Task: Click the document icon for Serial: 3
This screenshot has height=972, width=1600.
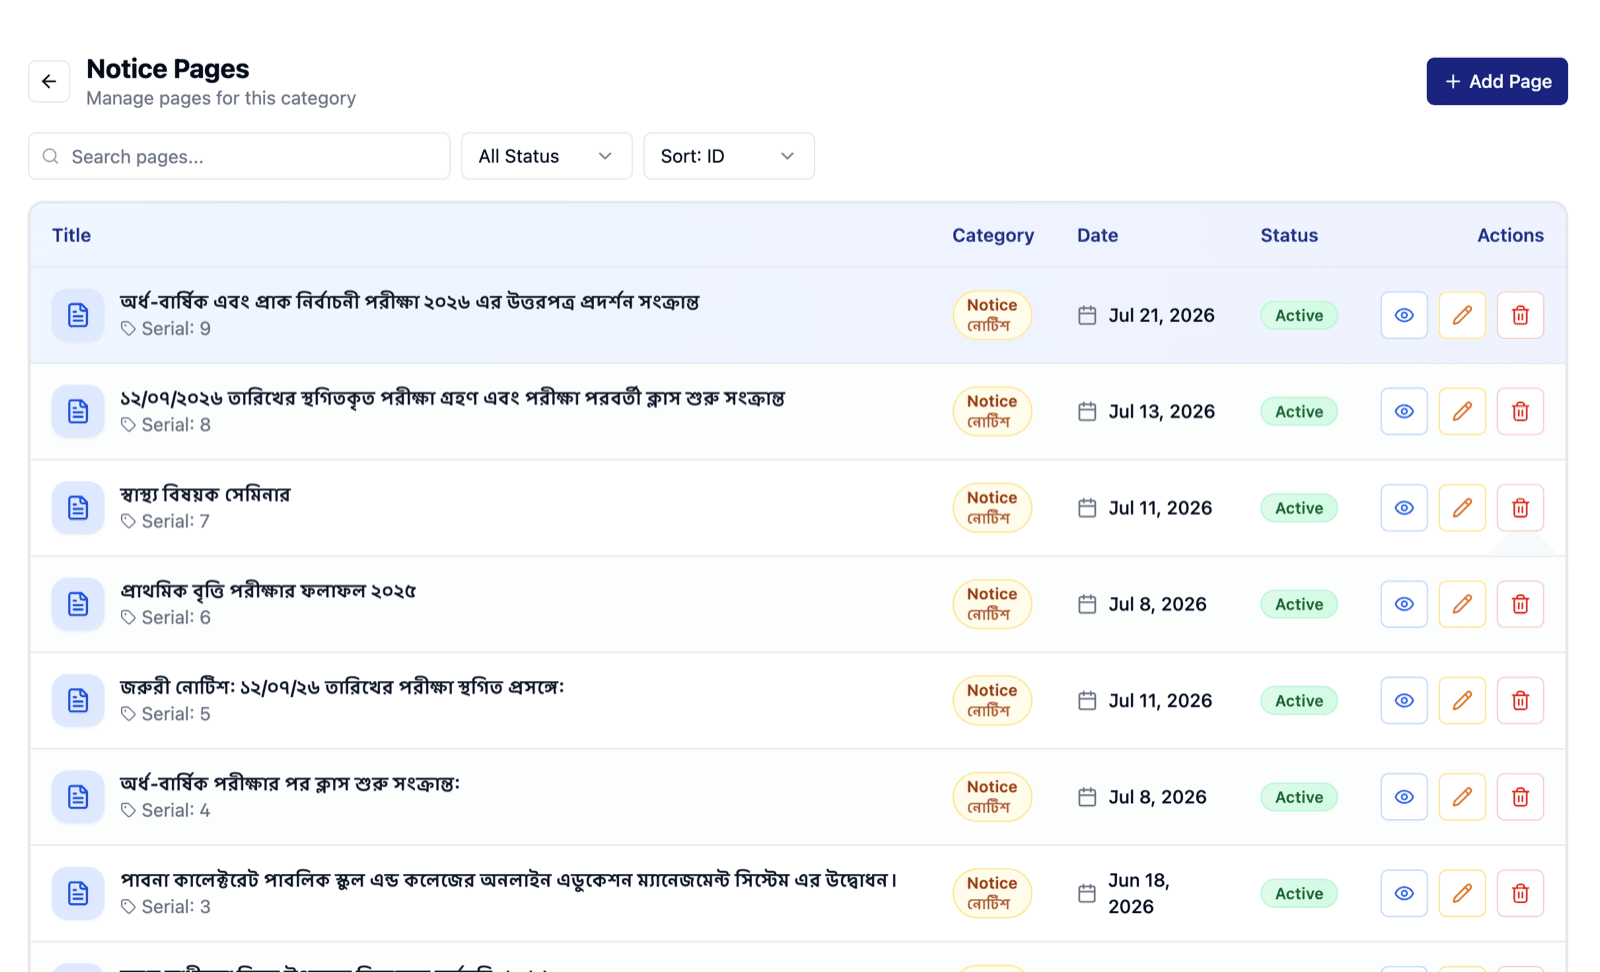Action: point(78,893)
